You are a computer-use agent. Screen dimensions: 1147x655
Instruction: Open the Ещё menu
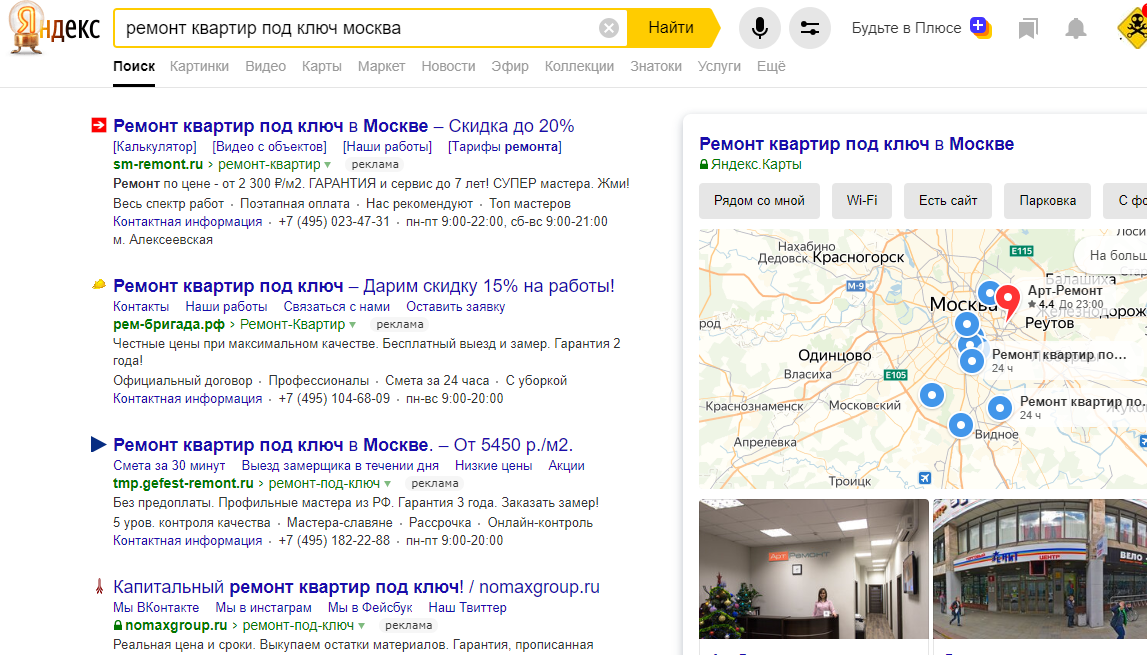tap(771, 66)
